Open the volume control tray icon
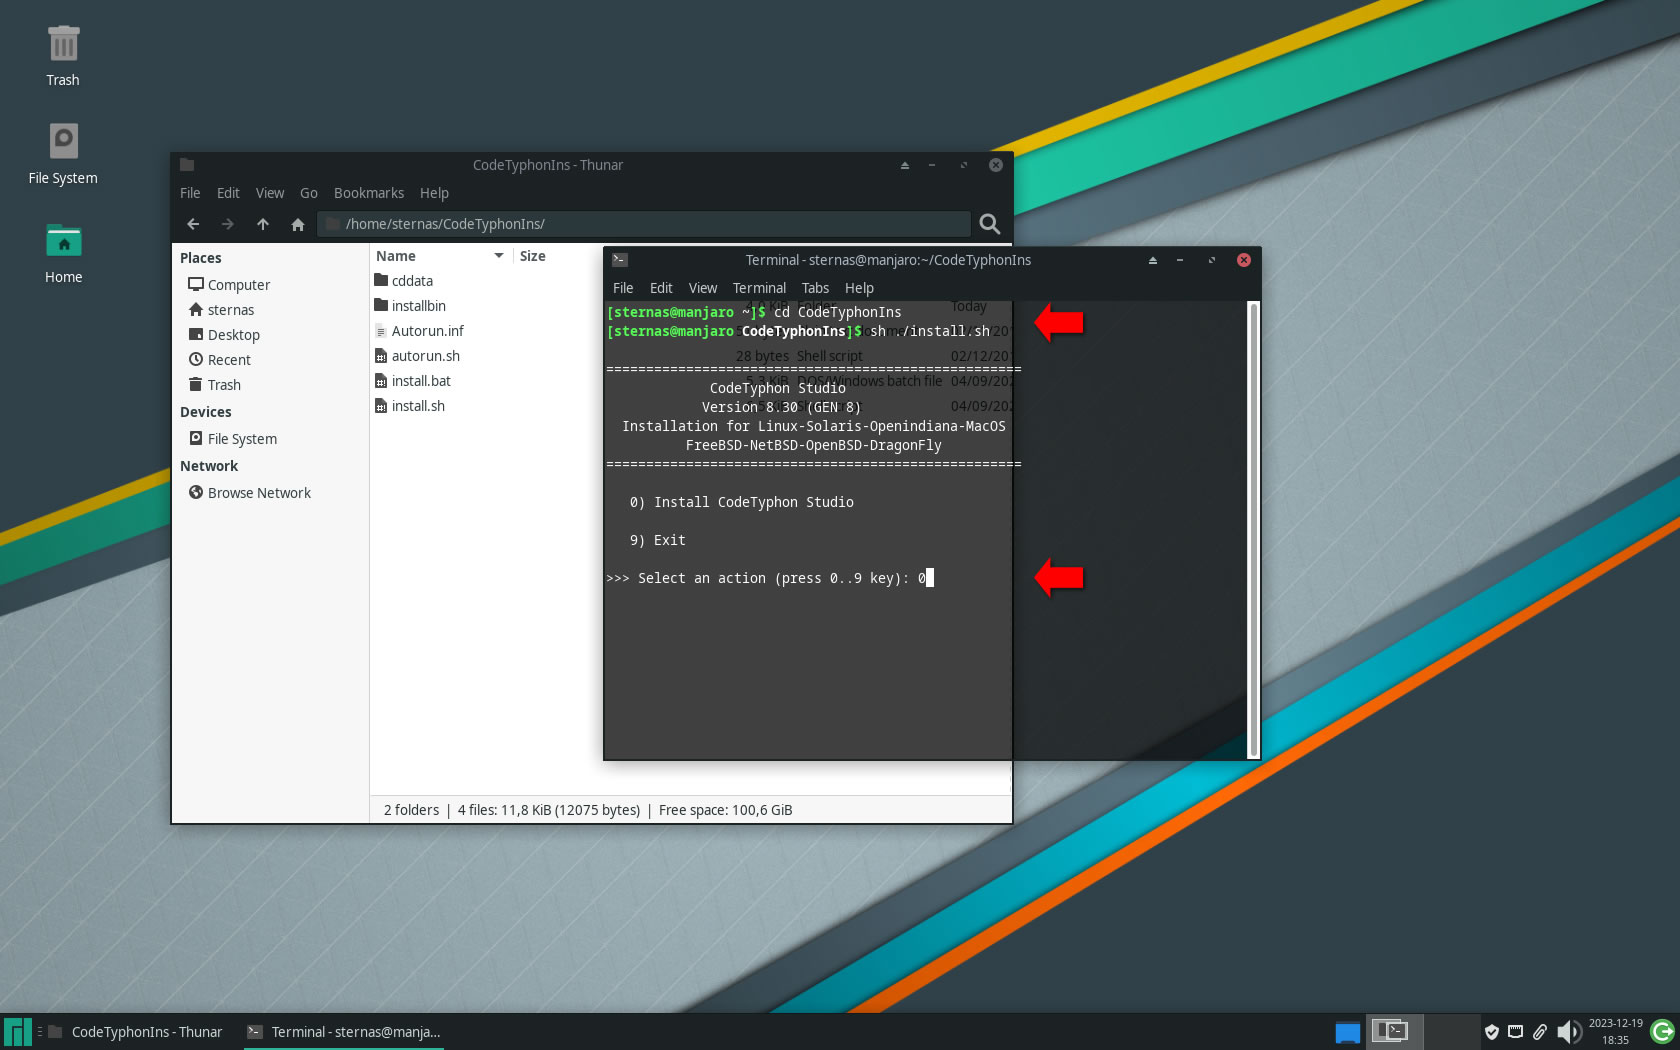Image resolution: width=1680 pixels, height=1050 pixels. tap(1569, 1032)
